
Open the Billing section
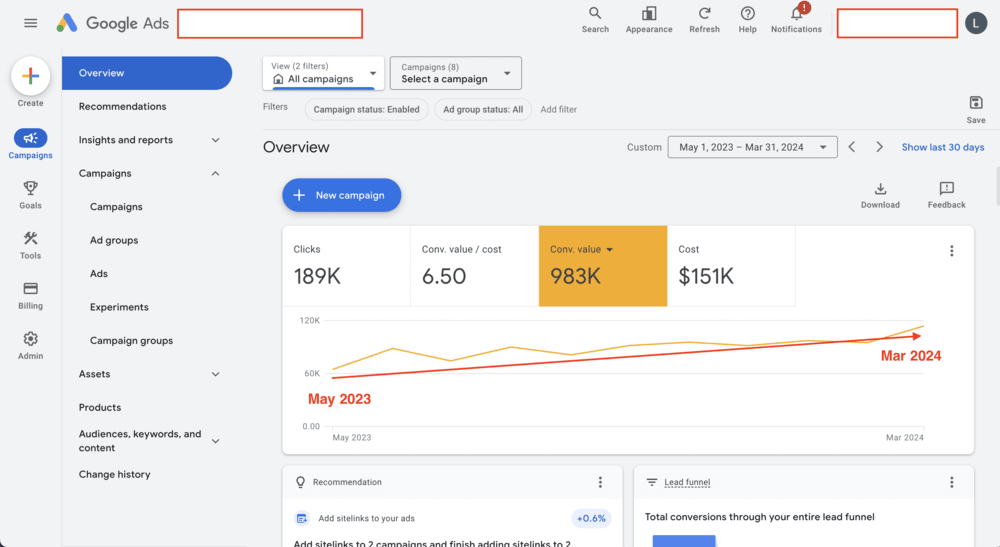(x=30, y=294)
